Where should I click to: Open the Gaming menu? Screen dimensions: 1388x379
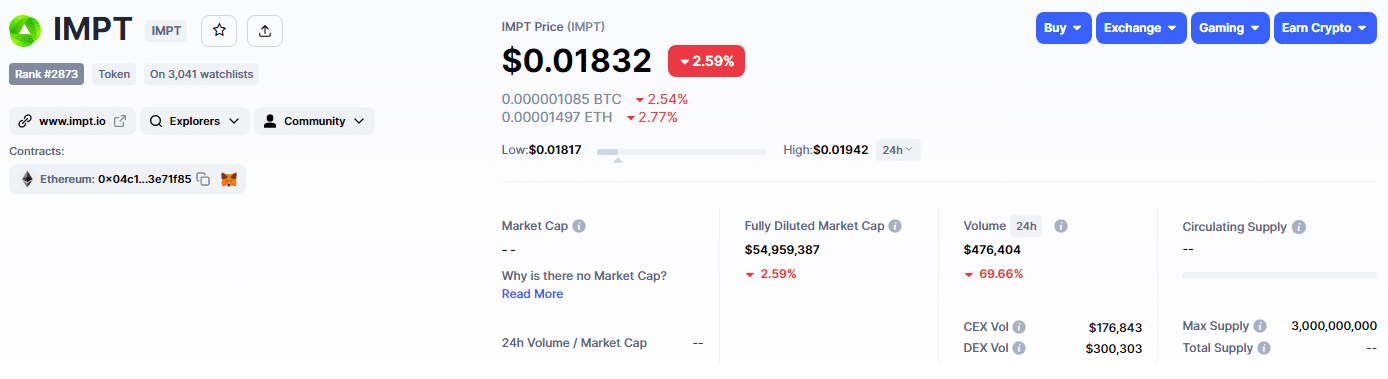click(1230, 28)
